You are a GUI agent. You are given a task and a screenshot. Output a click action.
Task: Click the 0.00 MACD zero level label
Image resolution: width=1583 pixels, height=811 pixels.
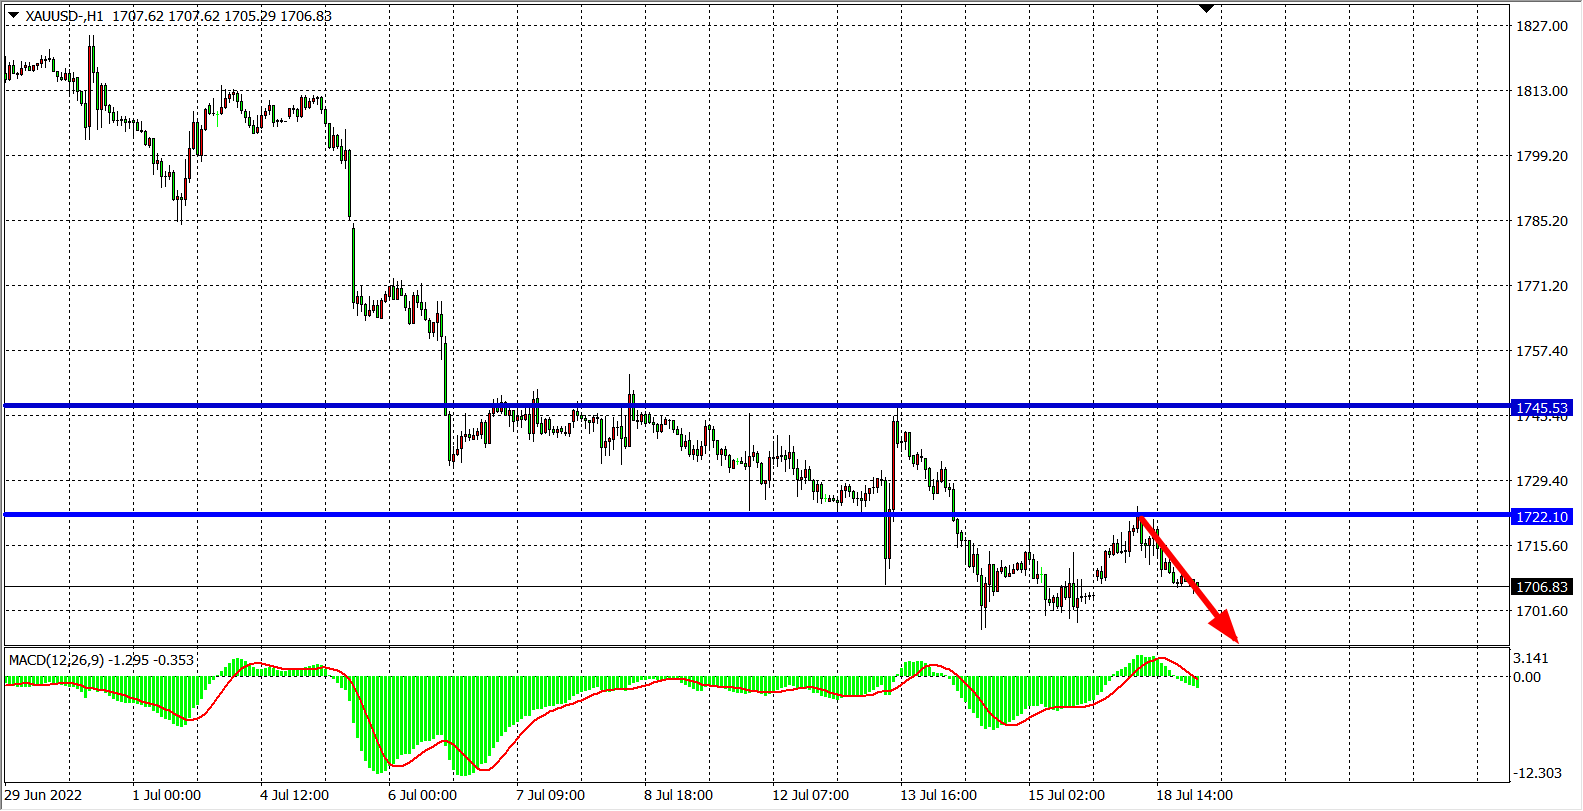point(1527,677)
